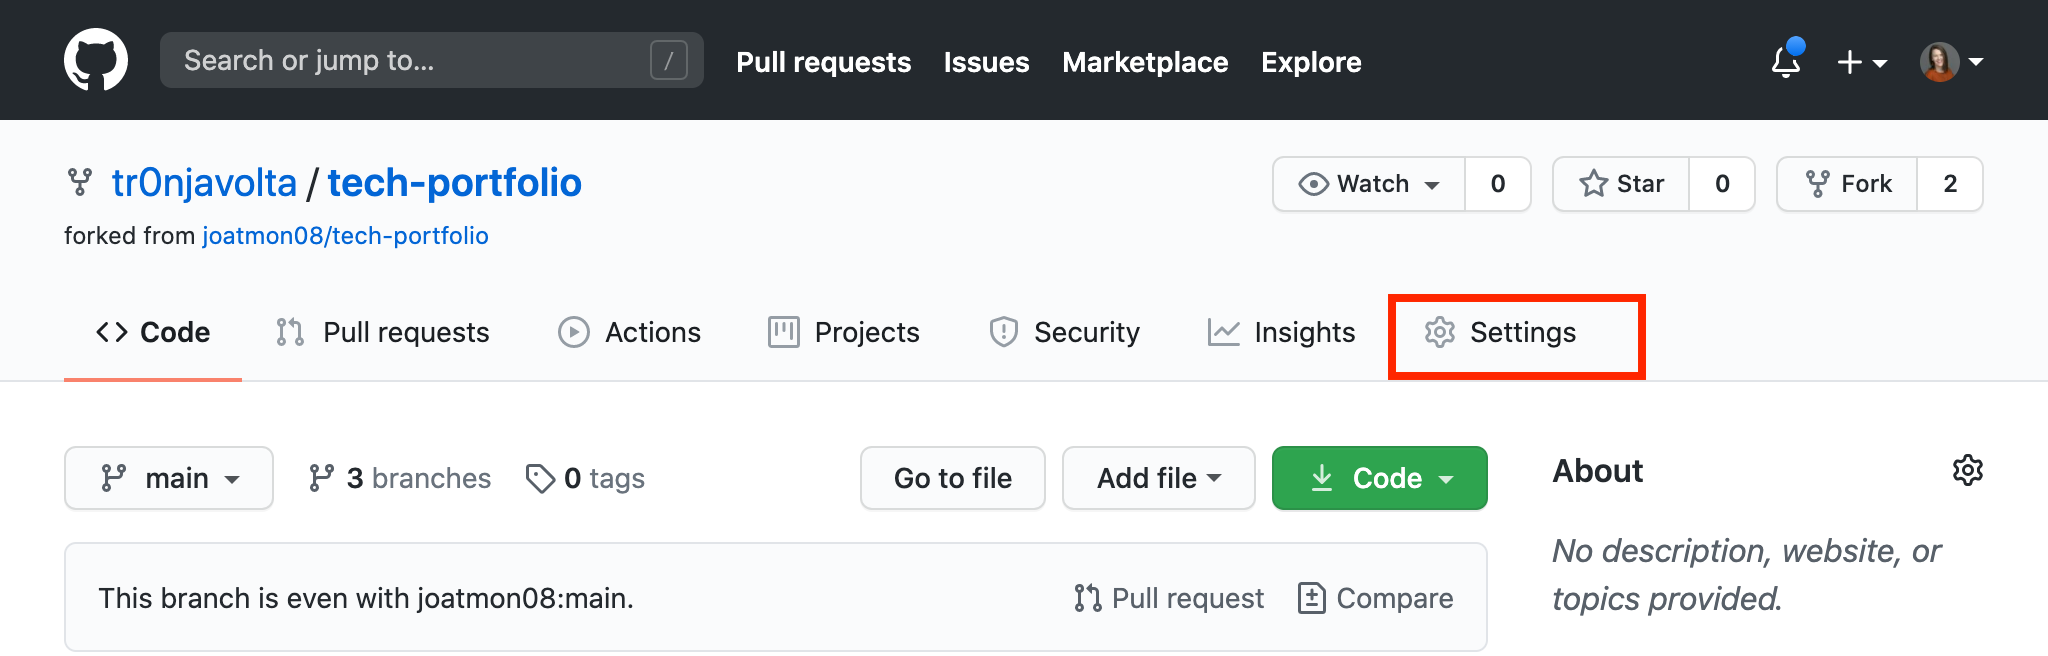Star this repository

tap(1621, 184)
